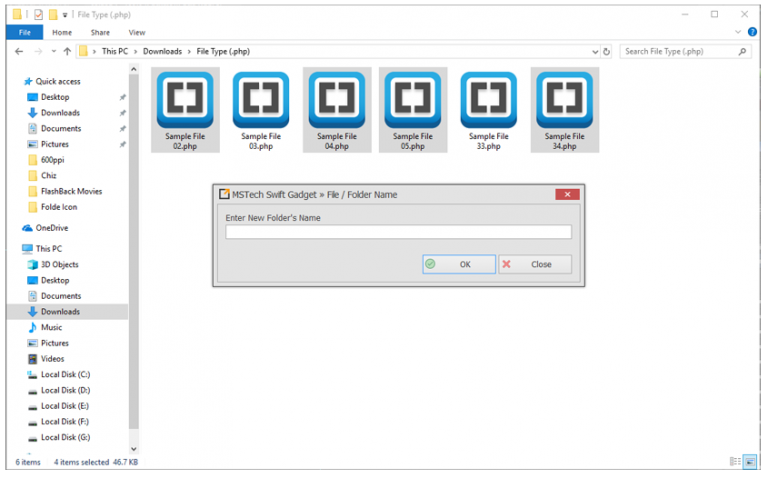The height and width of the screenshot is (478, 768).
Task: Open the help question mark icon
Action: pyautogui.click(x=752, y=32)
